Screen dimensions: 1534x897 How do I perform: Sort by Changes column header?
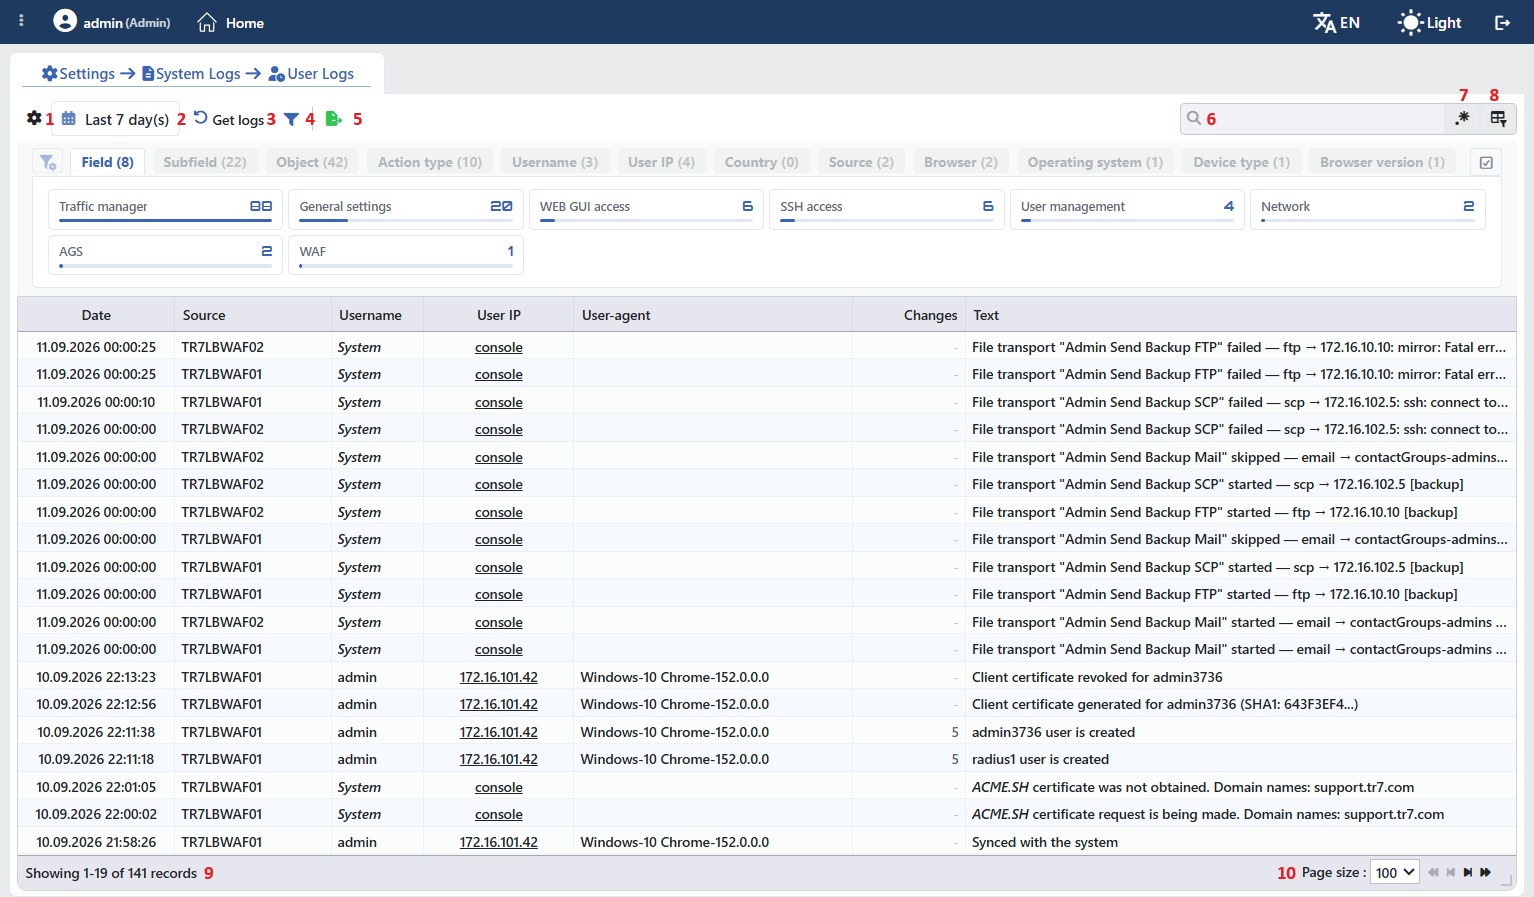[x=908, y=315]
